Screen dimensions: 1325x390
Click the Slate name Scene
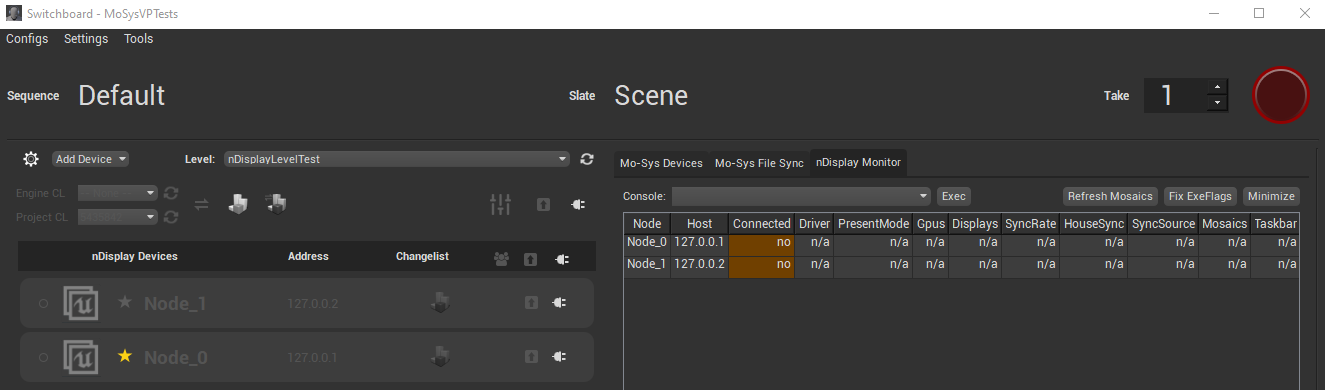pyautogui.click(x=651, y=96)
